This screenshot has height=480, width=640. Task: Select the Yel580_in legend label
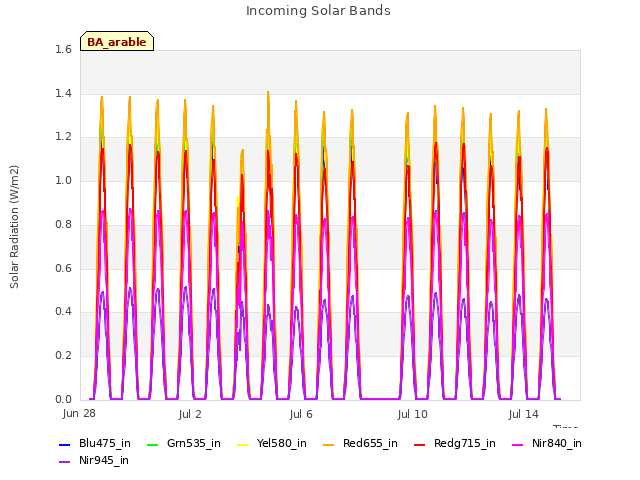click(282, 444)
